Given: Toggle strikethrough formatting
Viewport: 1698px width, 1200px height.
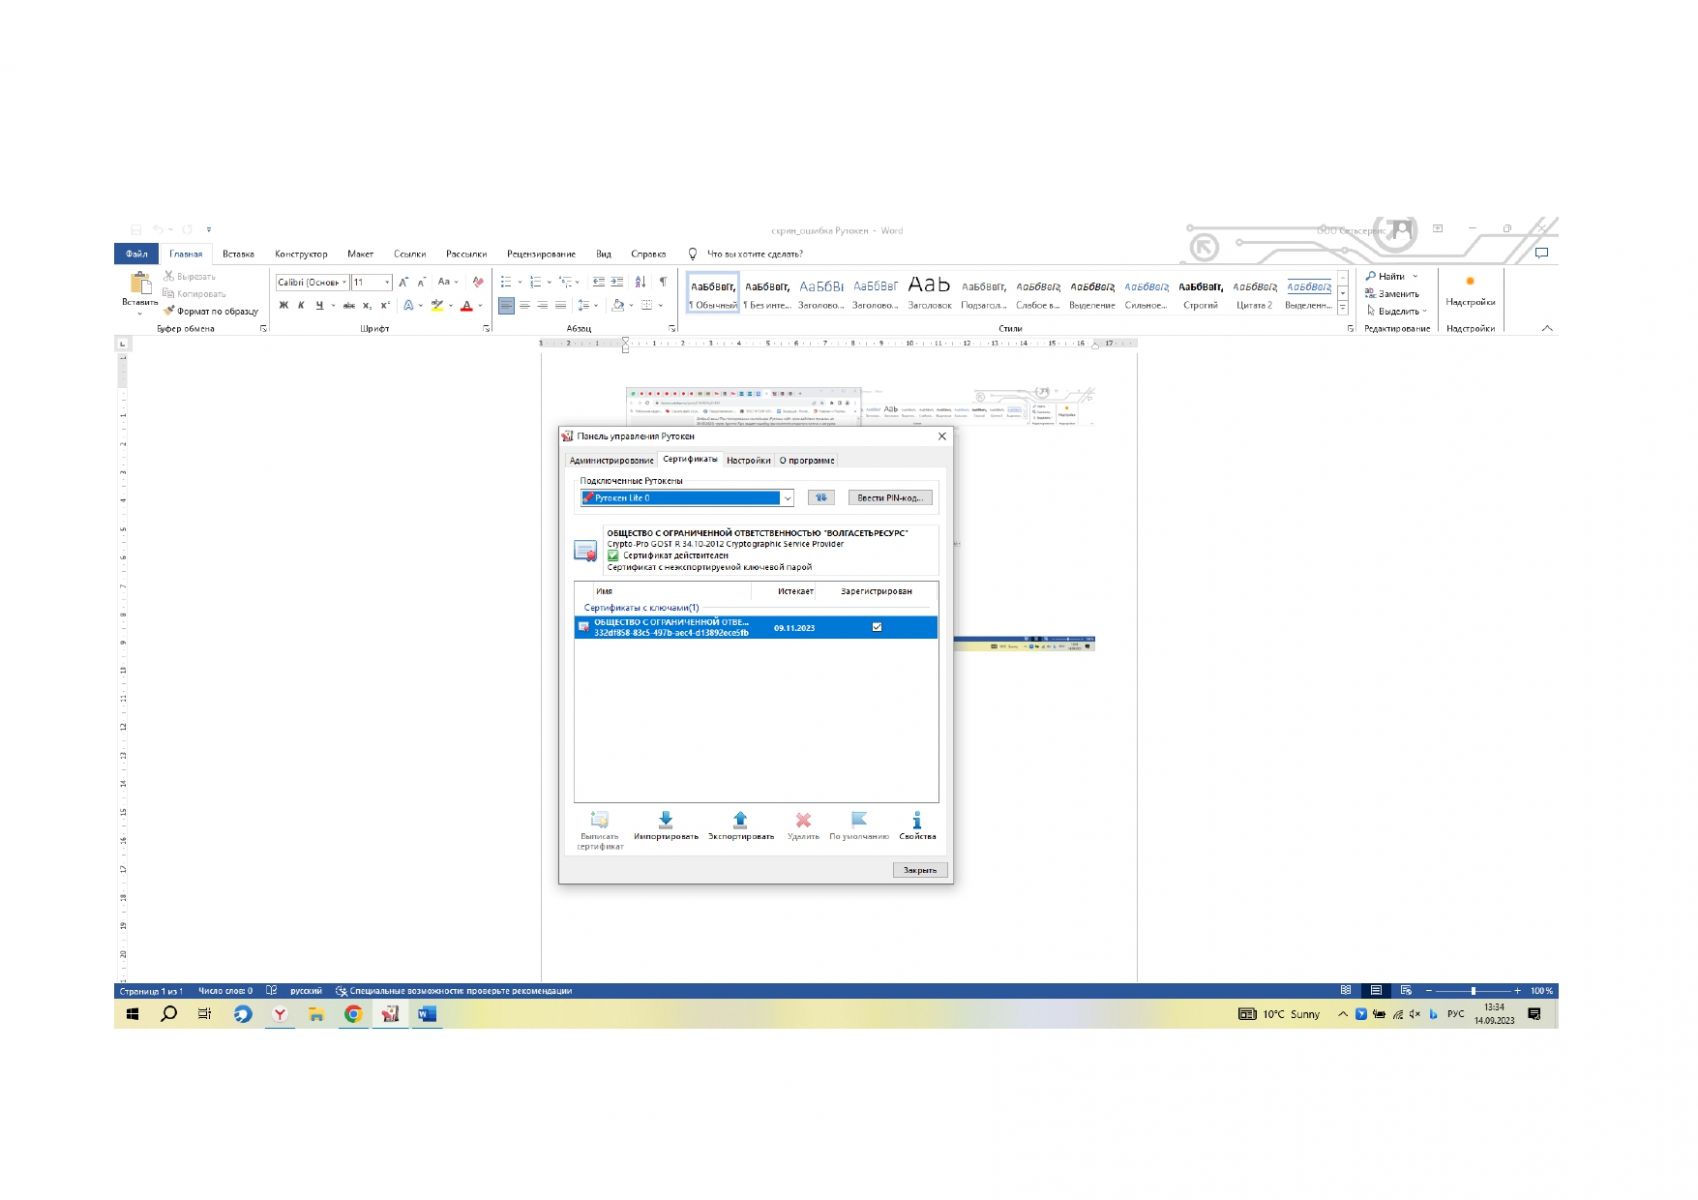Looking at the screenshot, I should point(349,305).
